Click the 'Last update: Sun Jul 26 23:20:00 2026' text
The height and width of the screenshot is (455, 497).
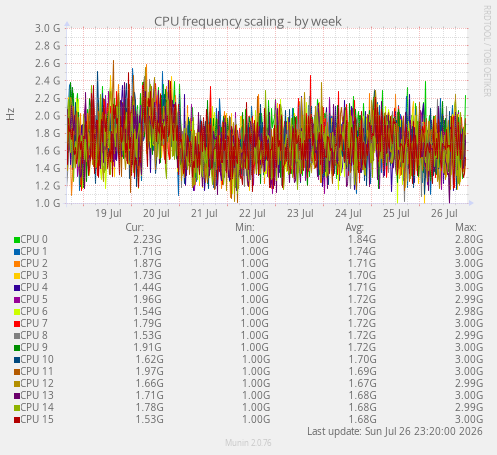tap(395, 431)
